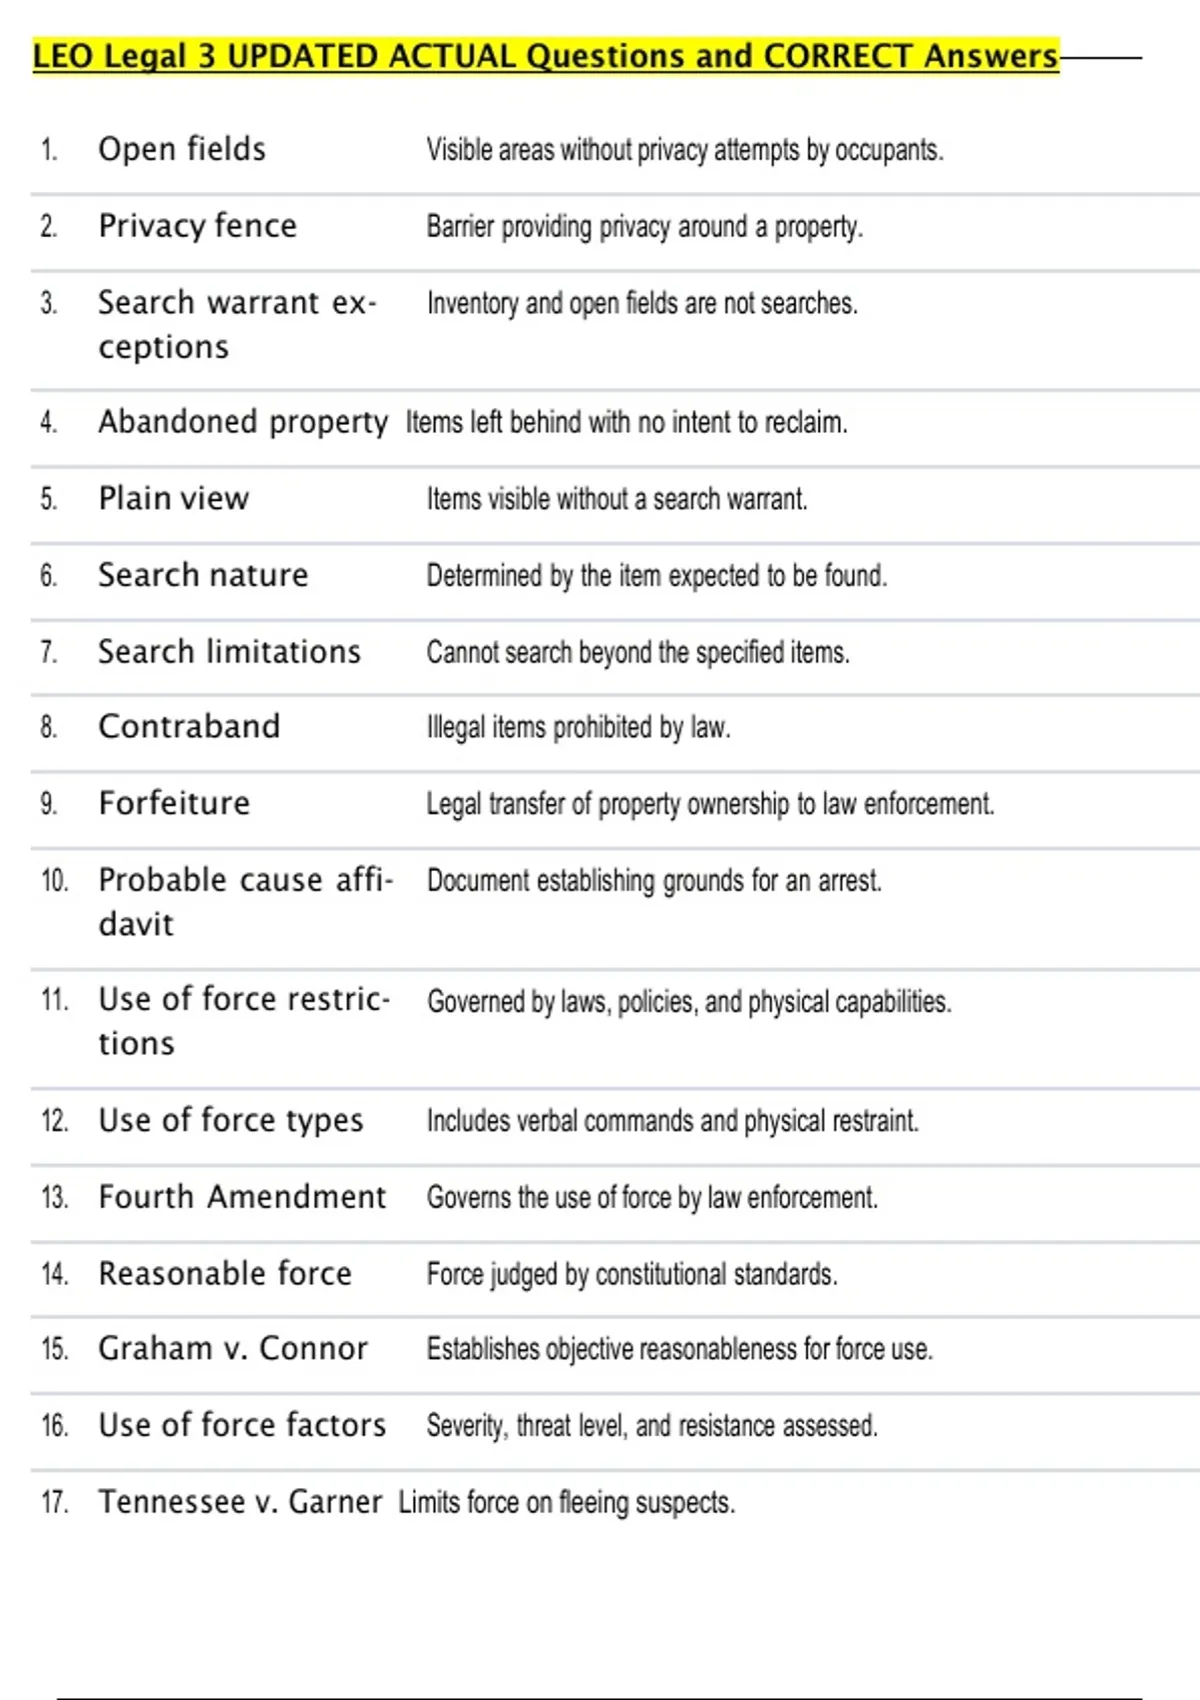The width and height of the screenshot is (1200, 1700).
Task: Click the "Forfeiture" term
Action: tap(174, 804)
